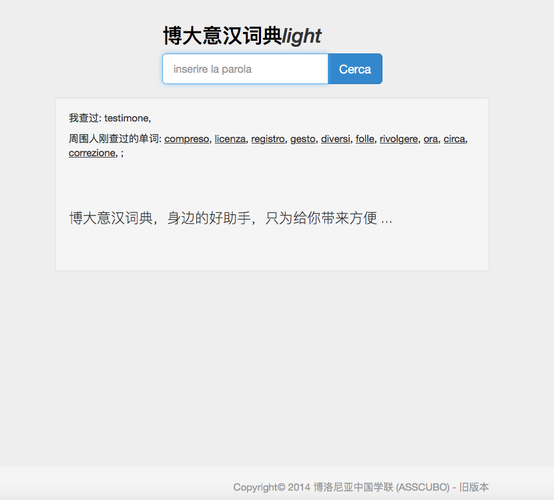Click the 周围人刚查过的单词 label
The height and width of the screenshot is (500, 554).
point(114,139)
